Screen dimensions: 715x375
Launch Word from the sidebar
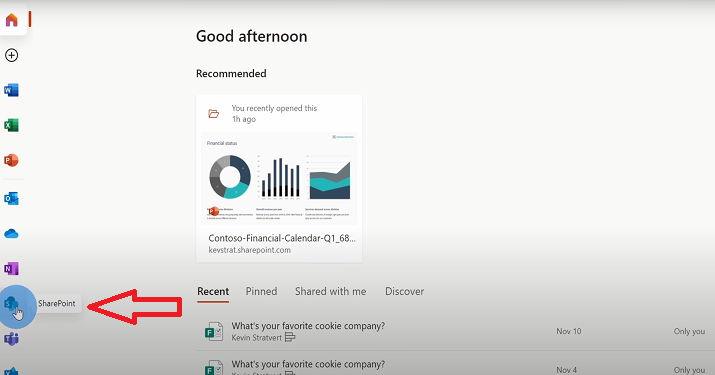click(11, 90)
